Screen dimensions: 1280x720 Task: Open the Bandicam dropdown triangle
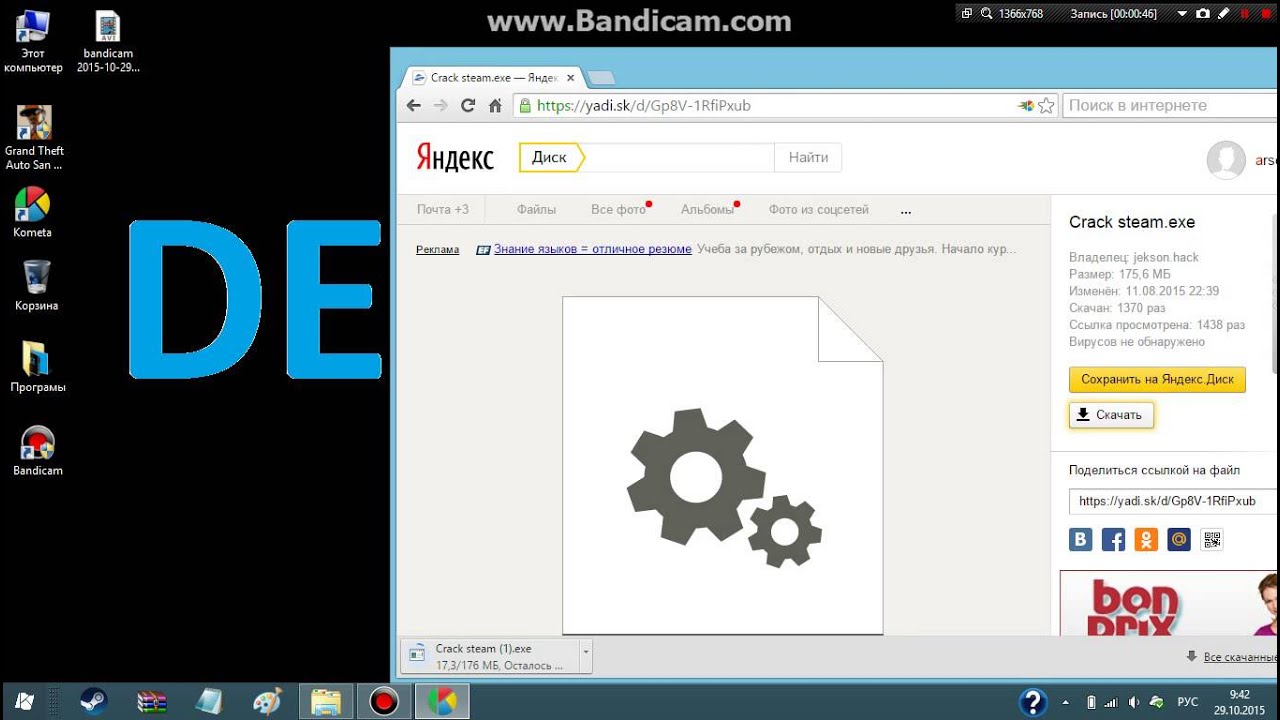pos(1182,14)
